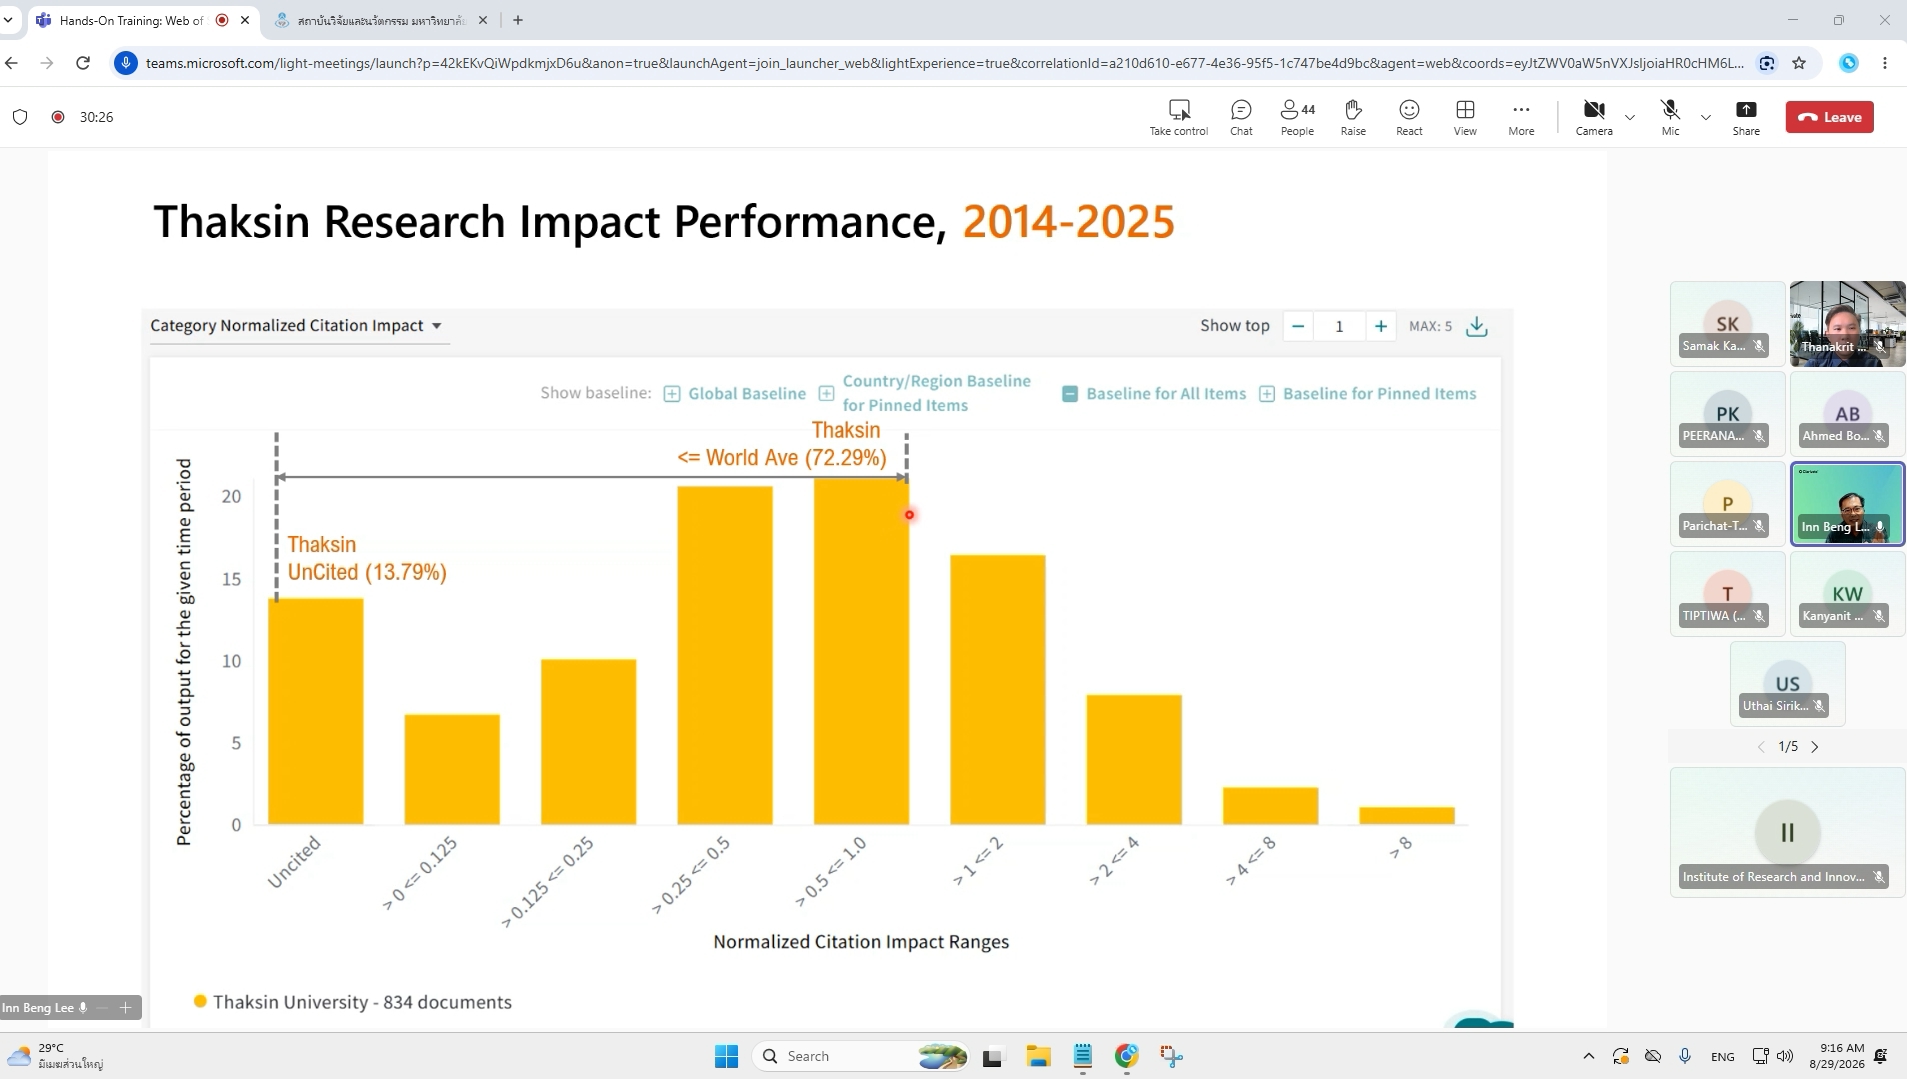Click the browser address bar URL
This screenshot has height=1079, width=1907.
(945, 63)
